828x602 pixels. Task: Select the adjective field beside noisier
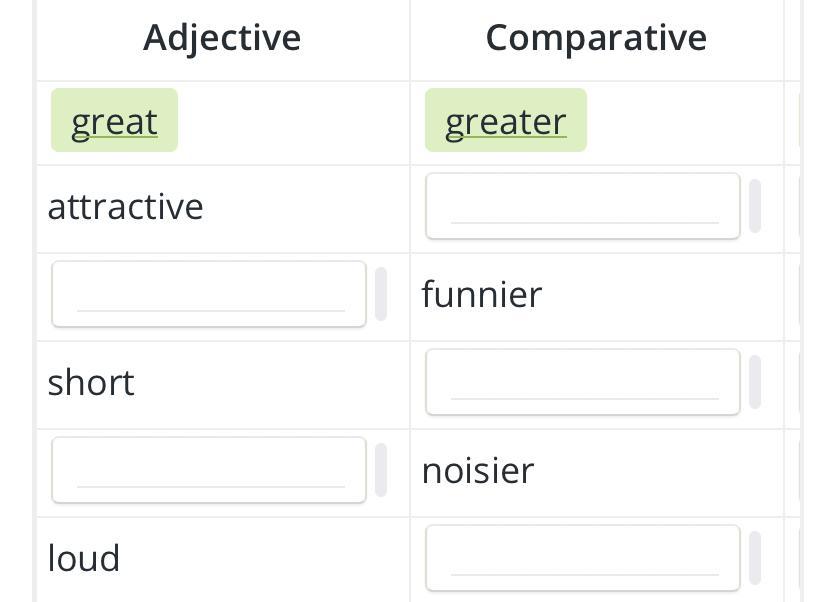point(209,470)
